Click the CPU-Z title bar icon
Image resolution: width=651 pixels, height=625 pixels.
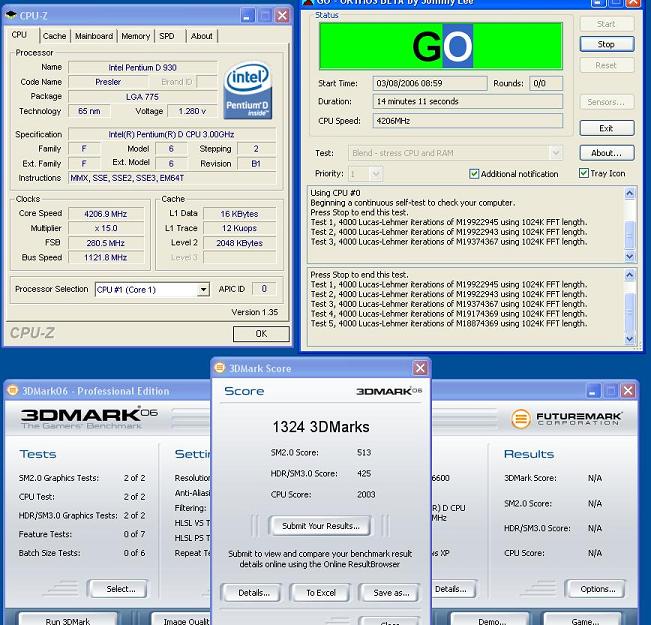click(11, 15)
